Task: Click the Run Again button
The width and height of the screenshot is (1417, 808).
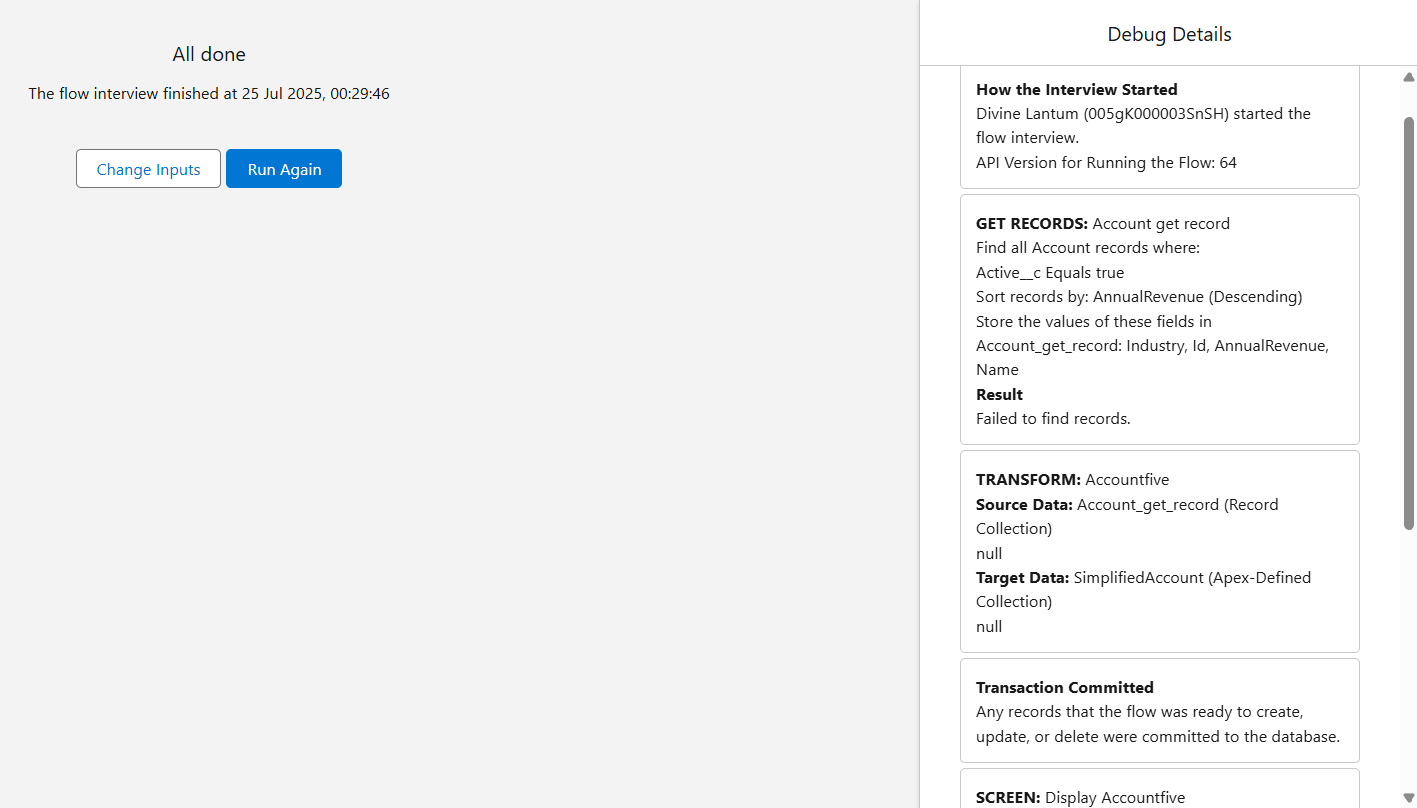Action: click(x=283, y=168)
